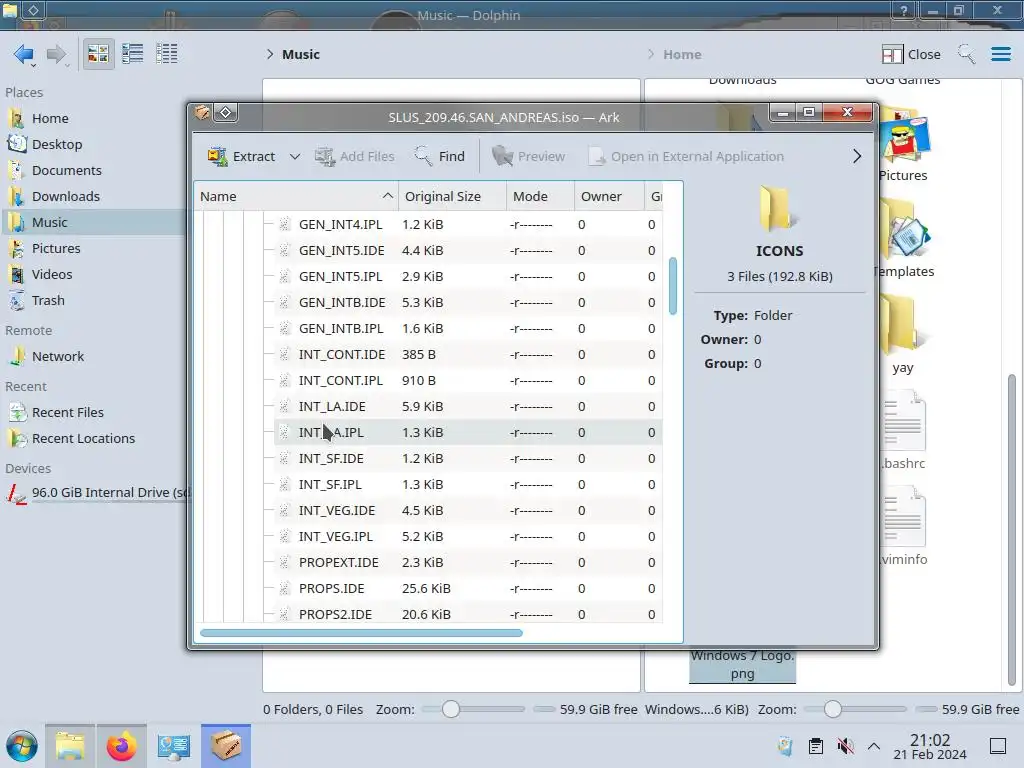Select the INT_SF.IDE file row
This screenshot has width=1024, height=768.
[468, 458]
